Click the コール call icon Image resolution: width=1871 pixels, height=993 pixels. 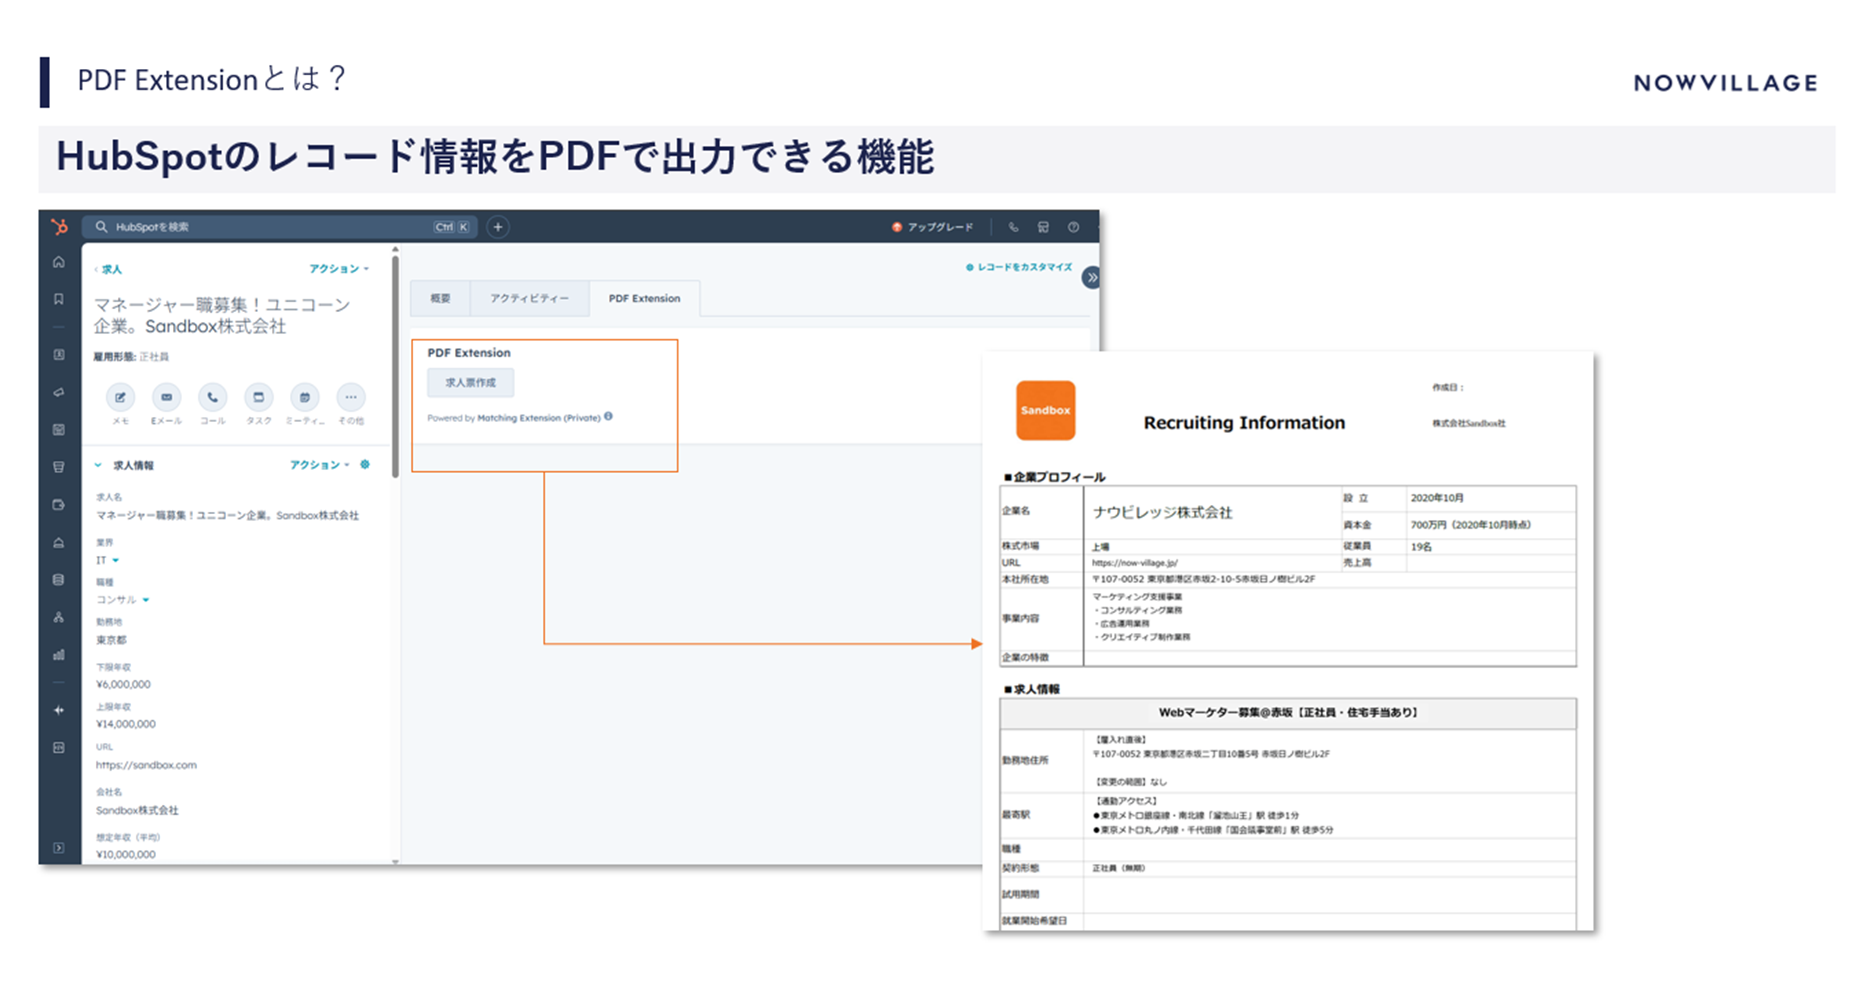(x=212, y=397)
